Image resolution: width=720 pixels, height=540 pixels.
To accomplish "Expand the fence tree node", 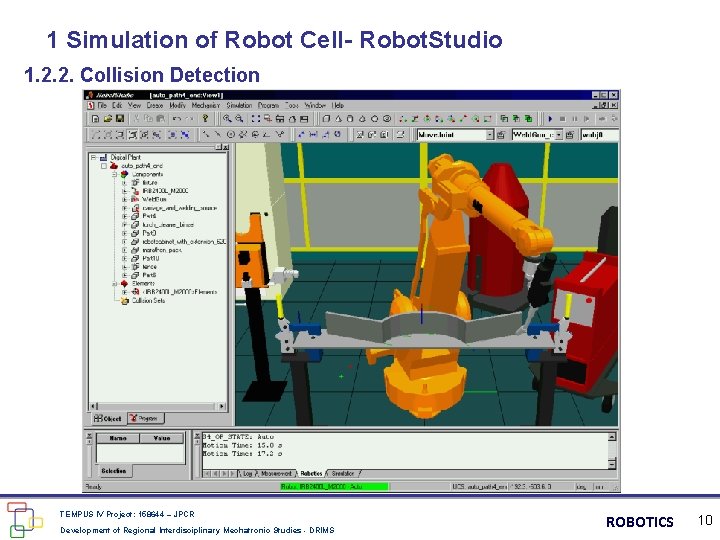I will [x=124, y=267].
